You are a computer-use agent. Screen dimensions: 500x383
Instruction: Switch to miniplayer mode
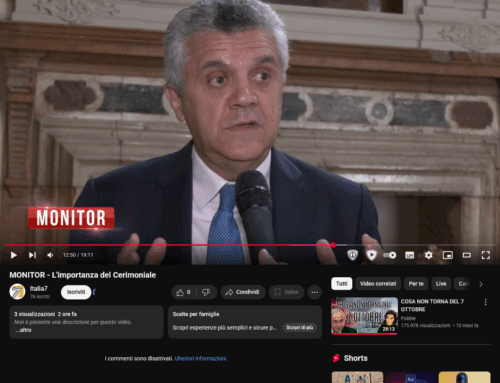click(x=448, y=255)
